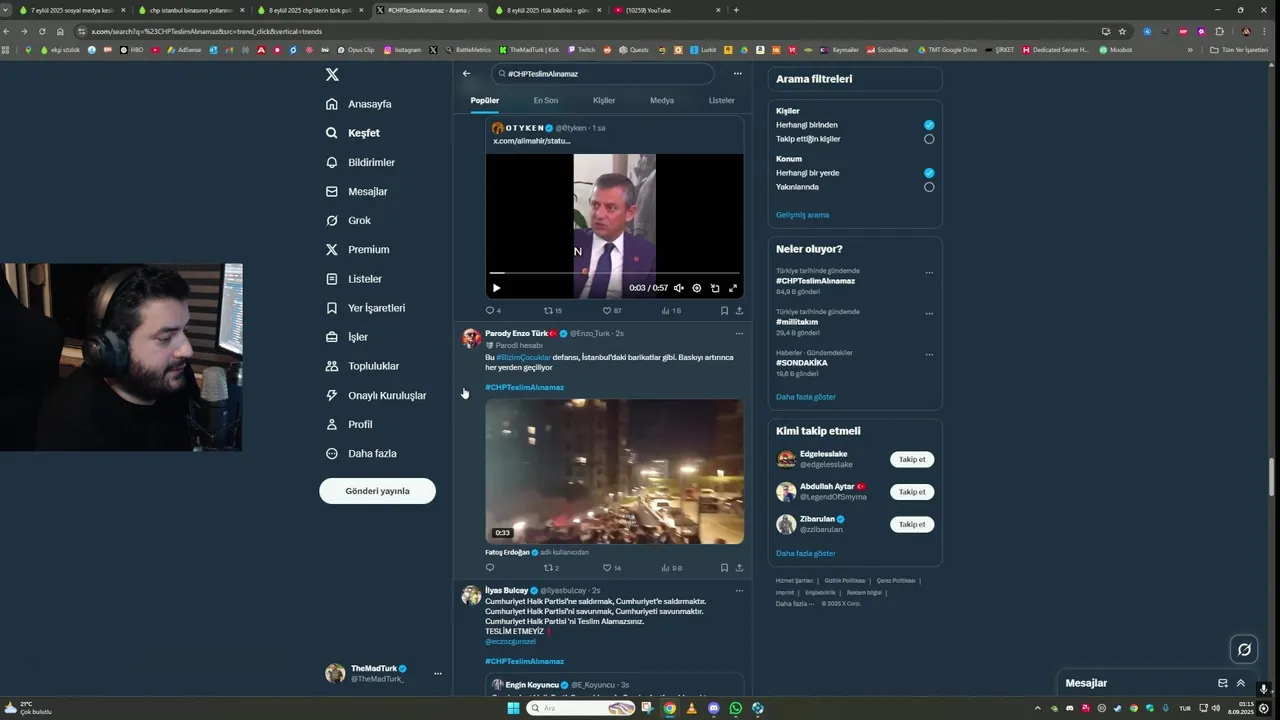This screenshot has height=720, width=1280.
Task: Repost the OTYKEN post showing 15 reposts
Action: [x=553, y=311]
